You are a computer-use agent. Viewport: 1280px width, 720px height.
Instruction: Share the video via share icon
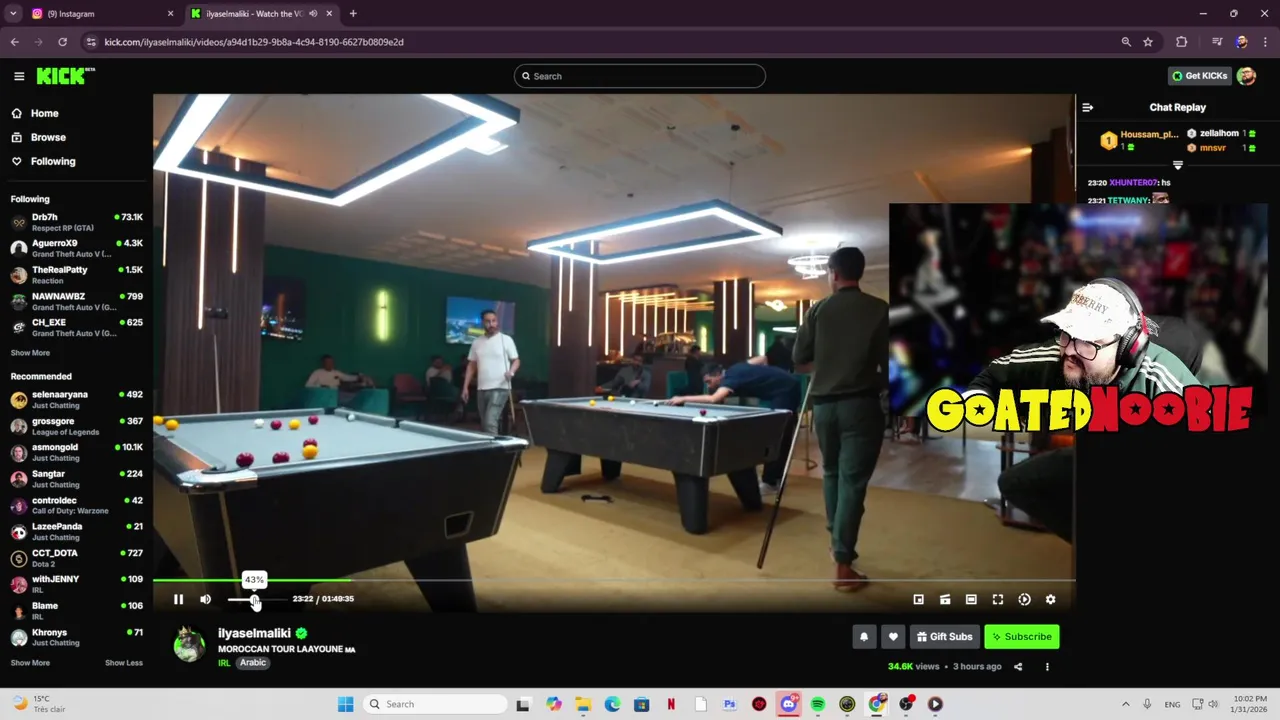click(1018, 667)
